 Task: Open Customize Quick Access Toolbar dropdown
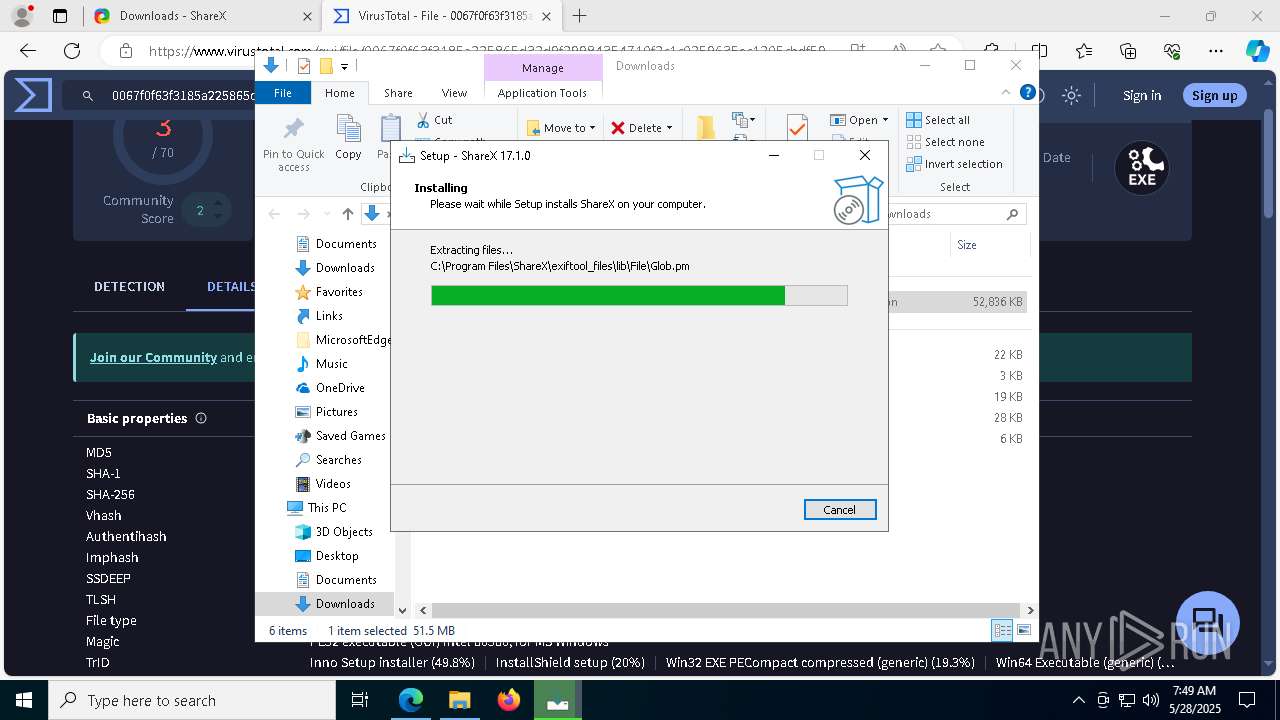[344, 67]
